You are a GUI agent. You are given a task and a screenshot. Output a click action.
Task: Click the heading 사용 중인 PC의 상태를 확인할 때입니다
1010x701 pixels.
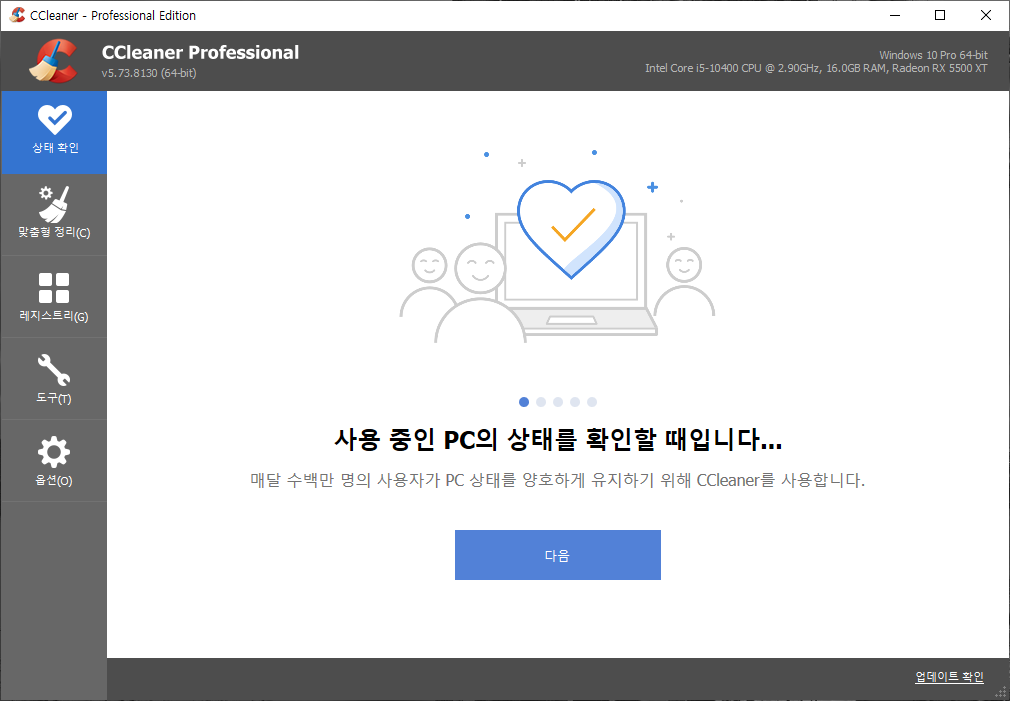(x=558, y=440)
